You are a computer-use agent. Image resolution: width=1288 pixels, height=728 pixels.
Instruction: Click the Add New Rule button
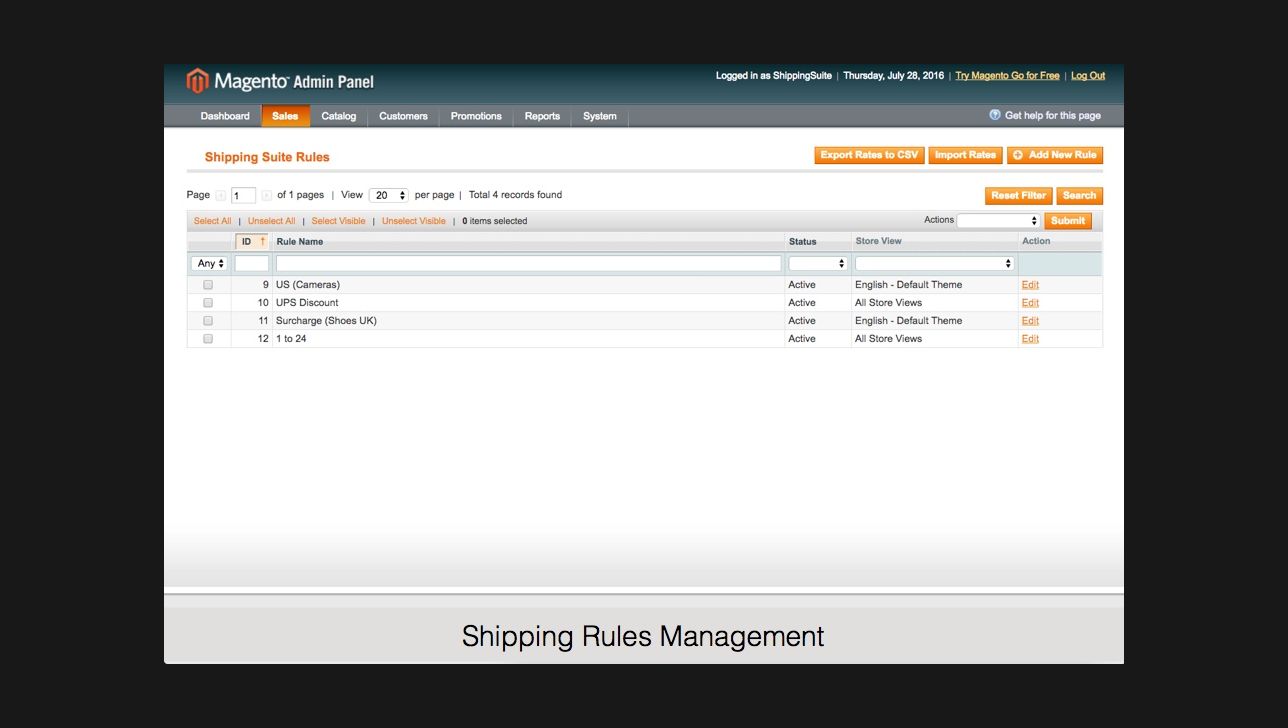click(1055, 155)
